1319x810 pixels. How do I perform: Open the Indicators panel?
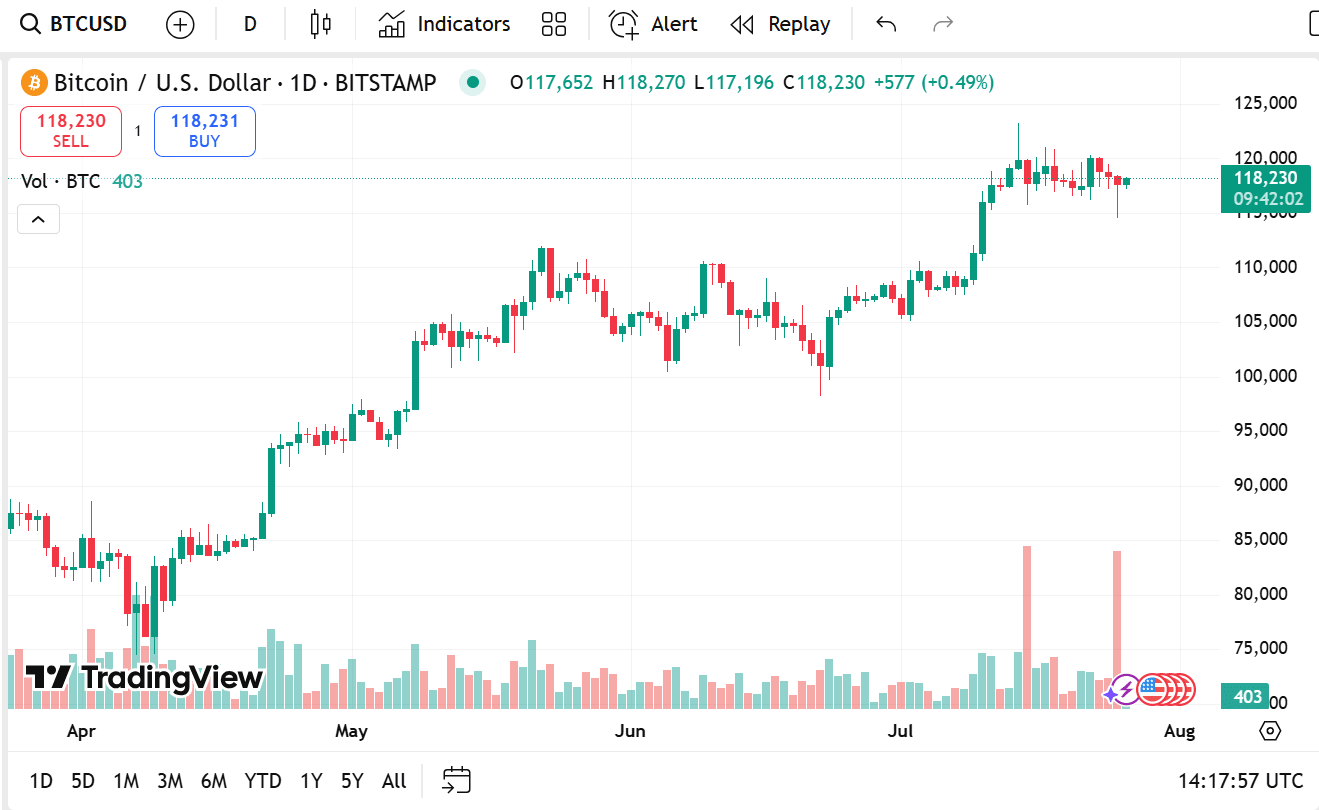[445, 24]
